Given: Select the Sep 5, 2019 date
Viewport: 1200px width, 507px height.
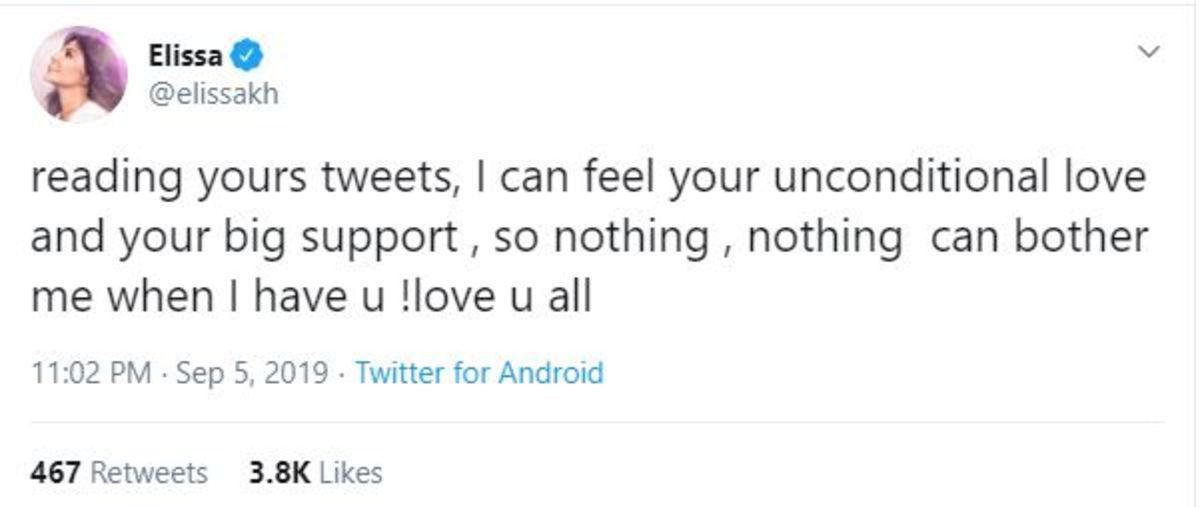Looking at the screenshot, I should pyautogui.click(x=252, y=374).
